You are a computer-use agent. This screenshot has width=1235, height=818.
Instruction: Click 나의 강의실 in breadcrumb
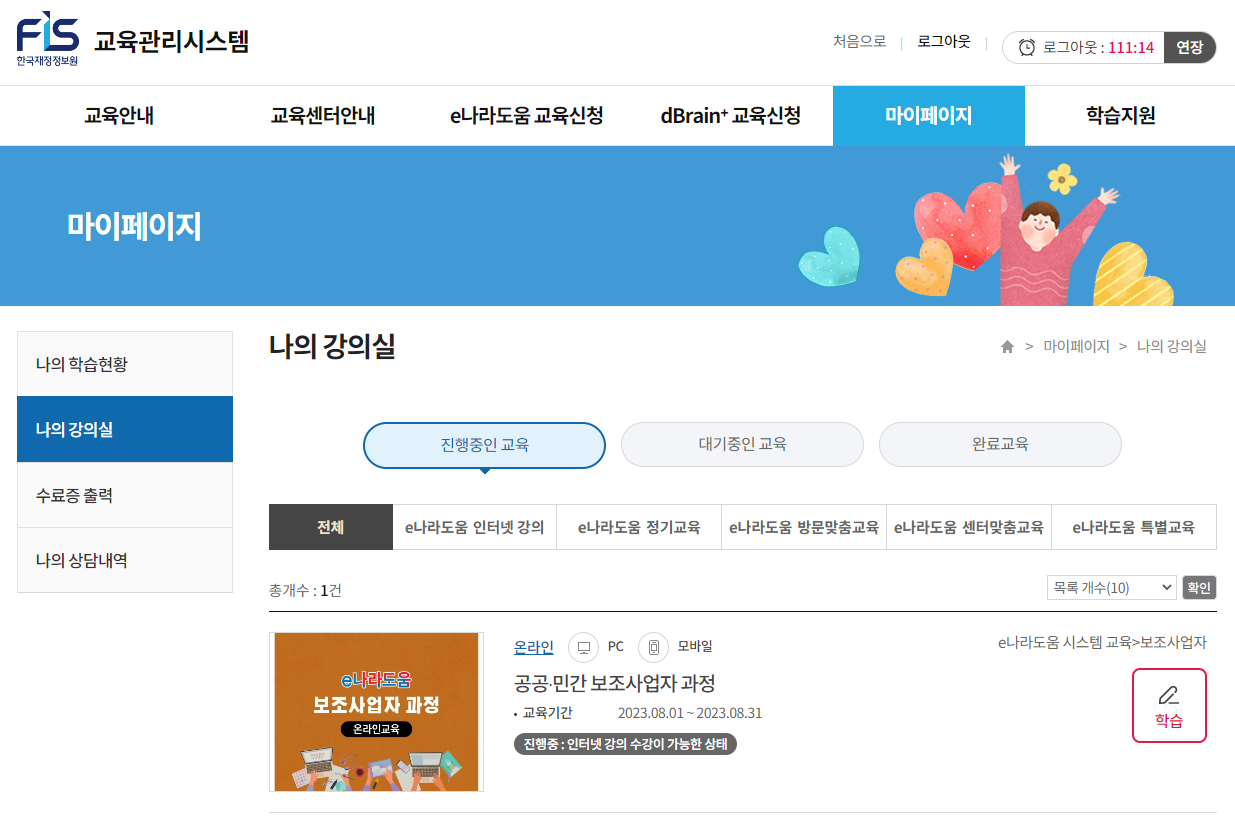pos(1172,346)
